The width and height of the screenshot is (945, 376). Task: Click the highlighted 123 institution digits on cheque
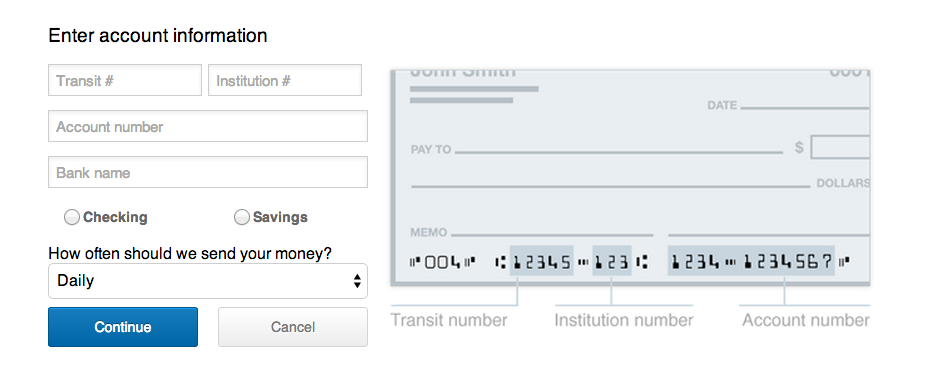(x=612, y=261)
